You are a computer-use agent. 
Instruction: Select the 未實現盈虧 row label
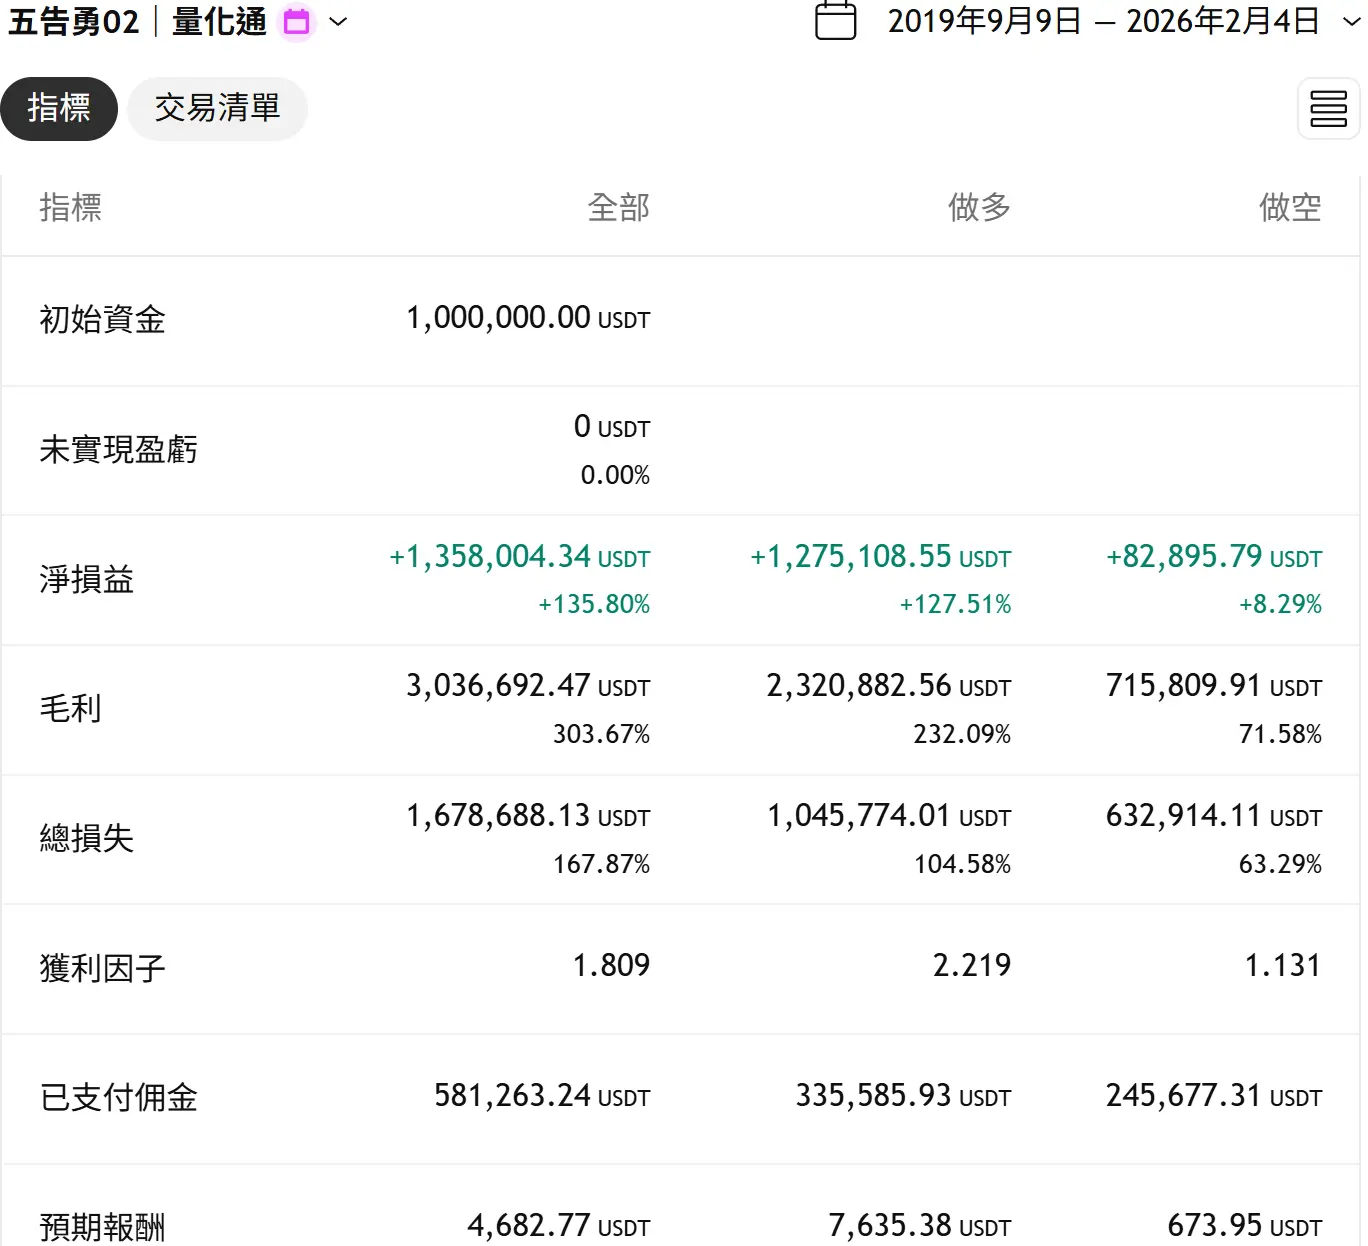tap(118, 450)
